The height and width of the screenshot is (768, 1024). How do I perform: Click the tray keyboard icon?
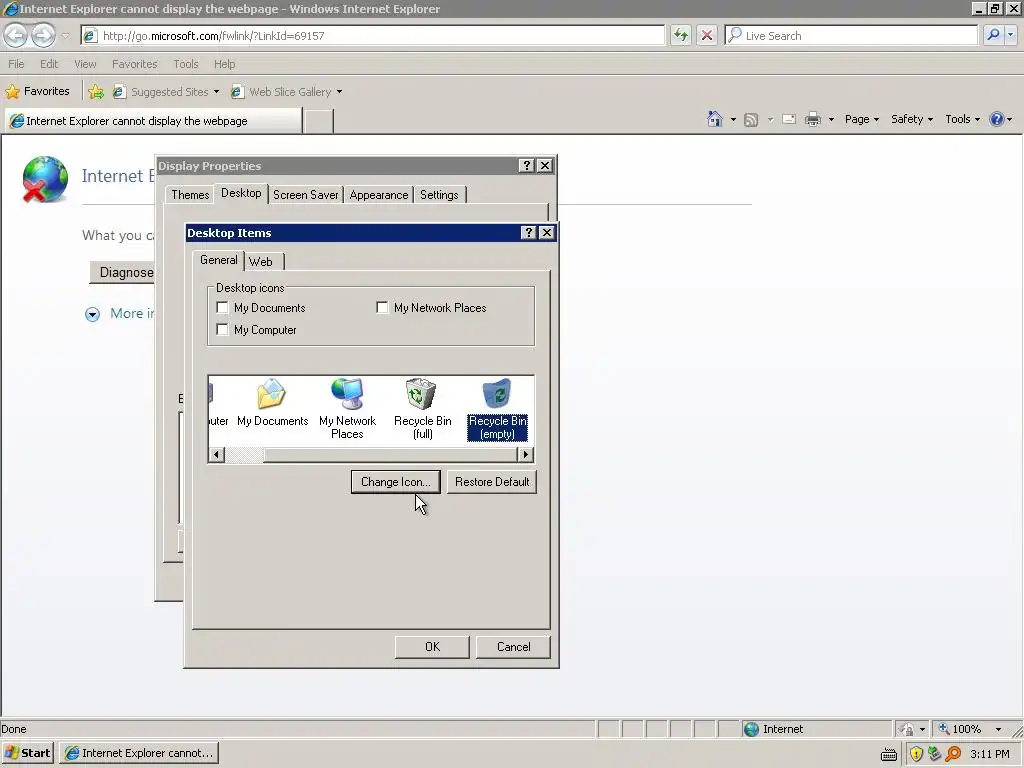click(889, 754)
